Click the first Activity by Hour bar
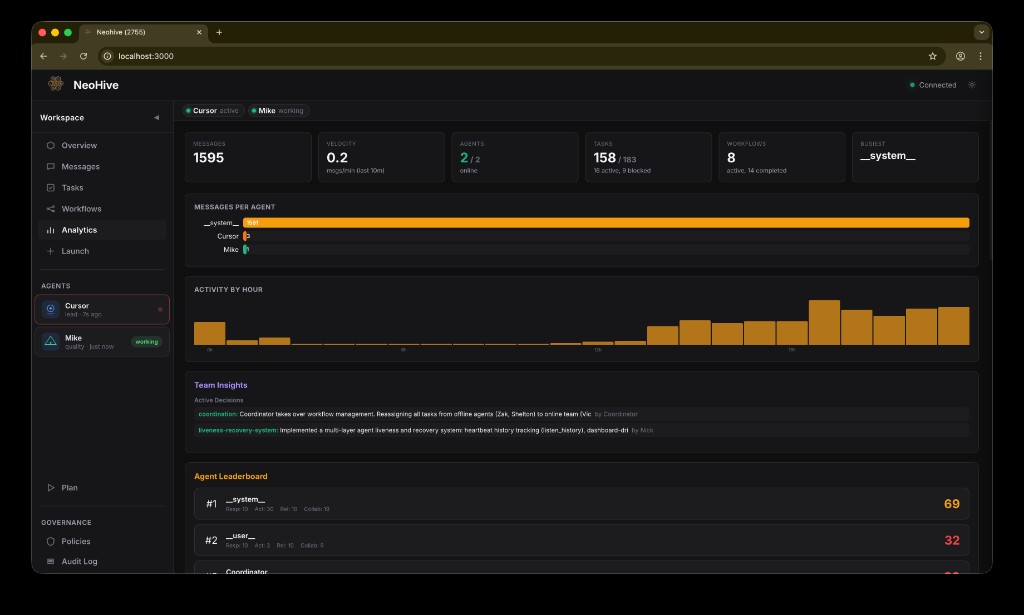This screenshot has height=615, width=1024. click(x=210, y=333)
